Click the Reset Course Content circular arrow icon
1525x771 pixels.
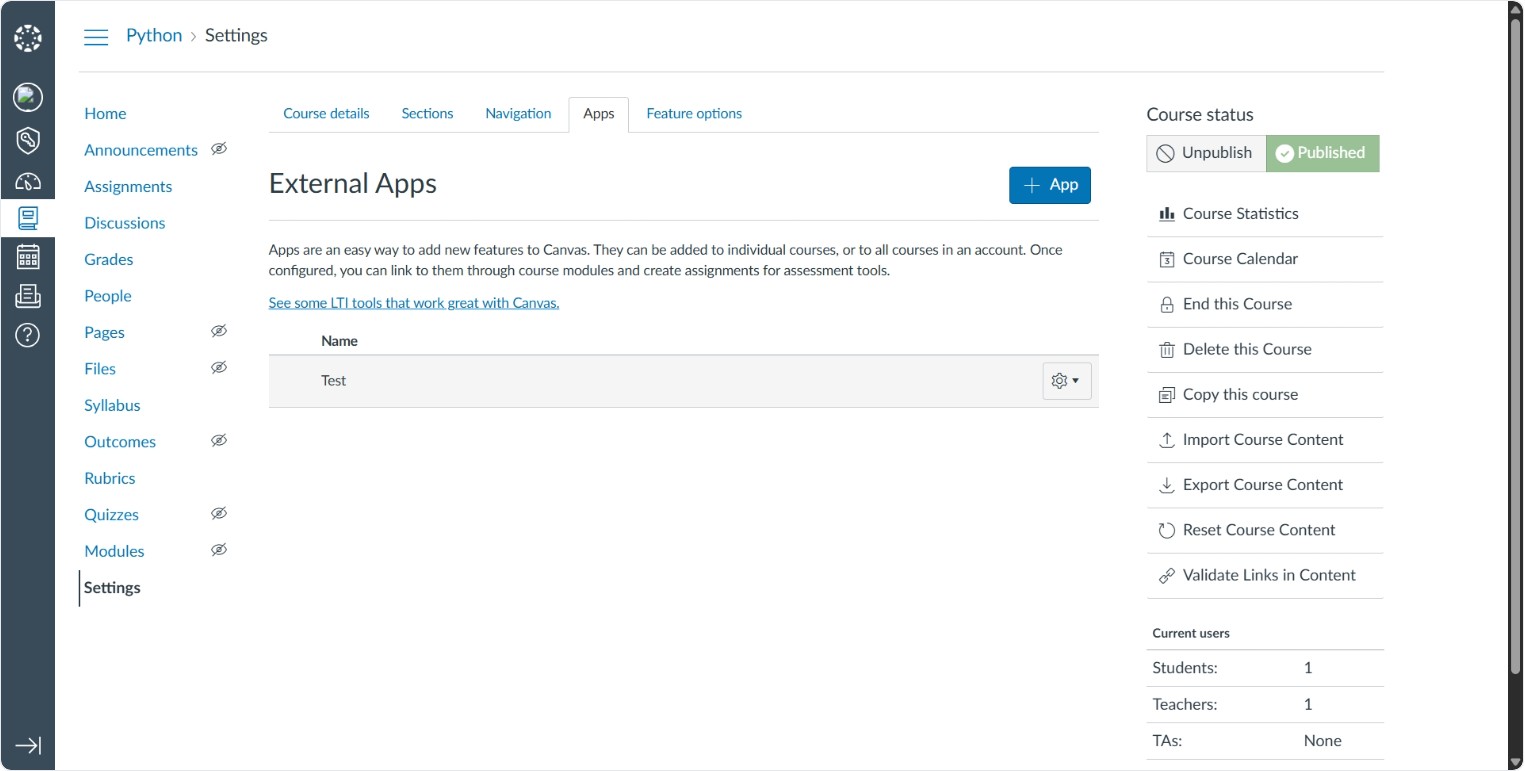(1166, 531)
